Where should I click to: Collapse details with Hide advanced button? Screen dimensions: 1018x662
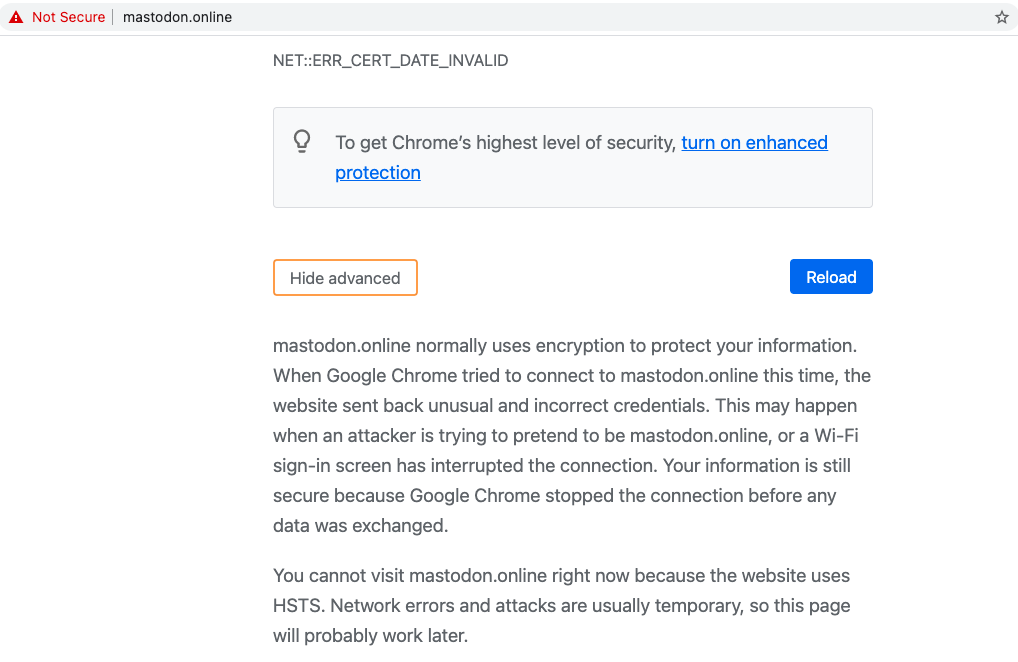345,278
